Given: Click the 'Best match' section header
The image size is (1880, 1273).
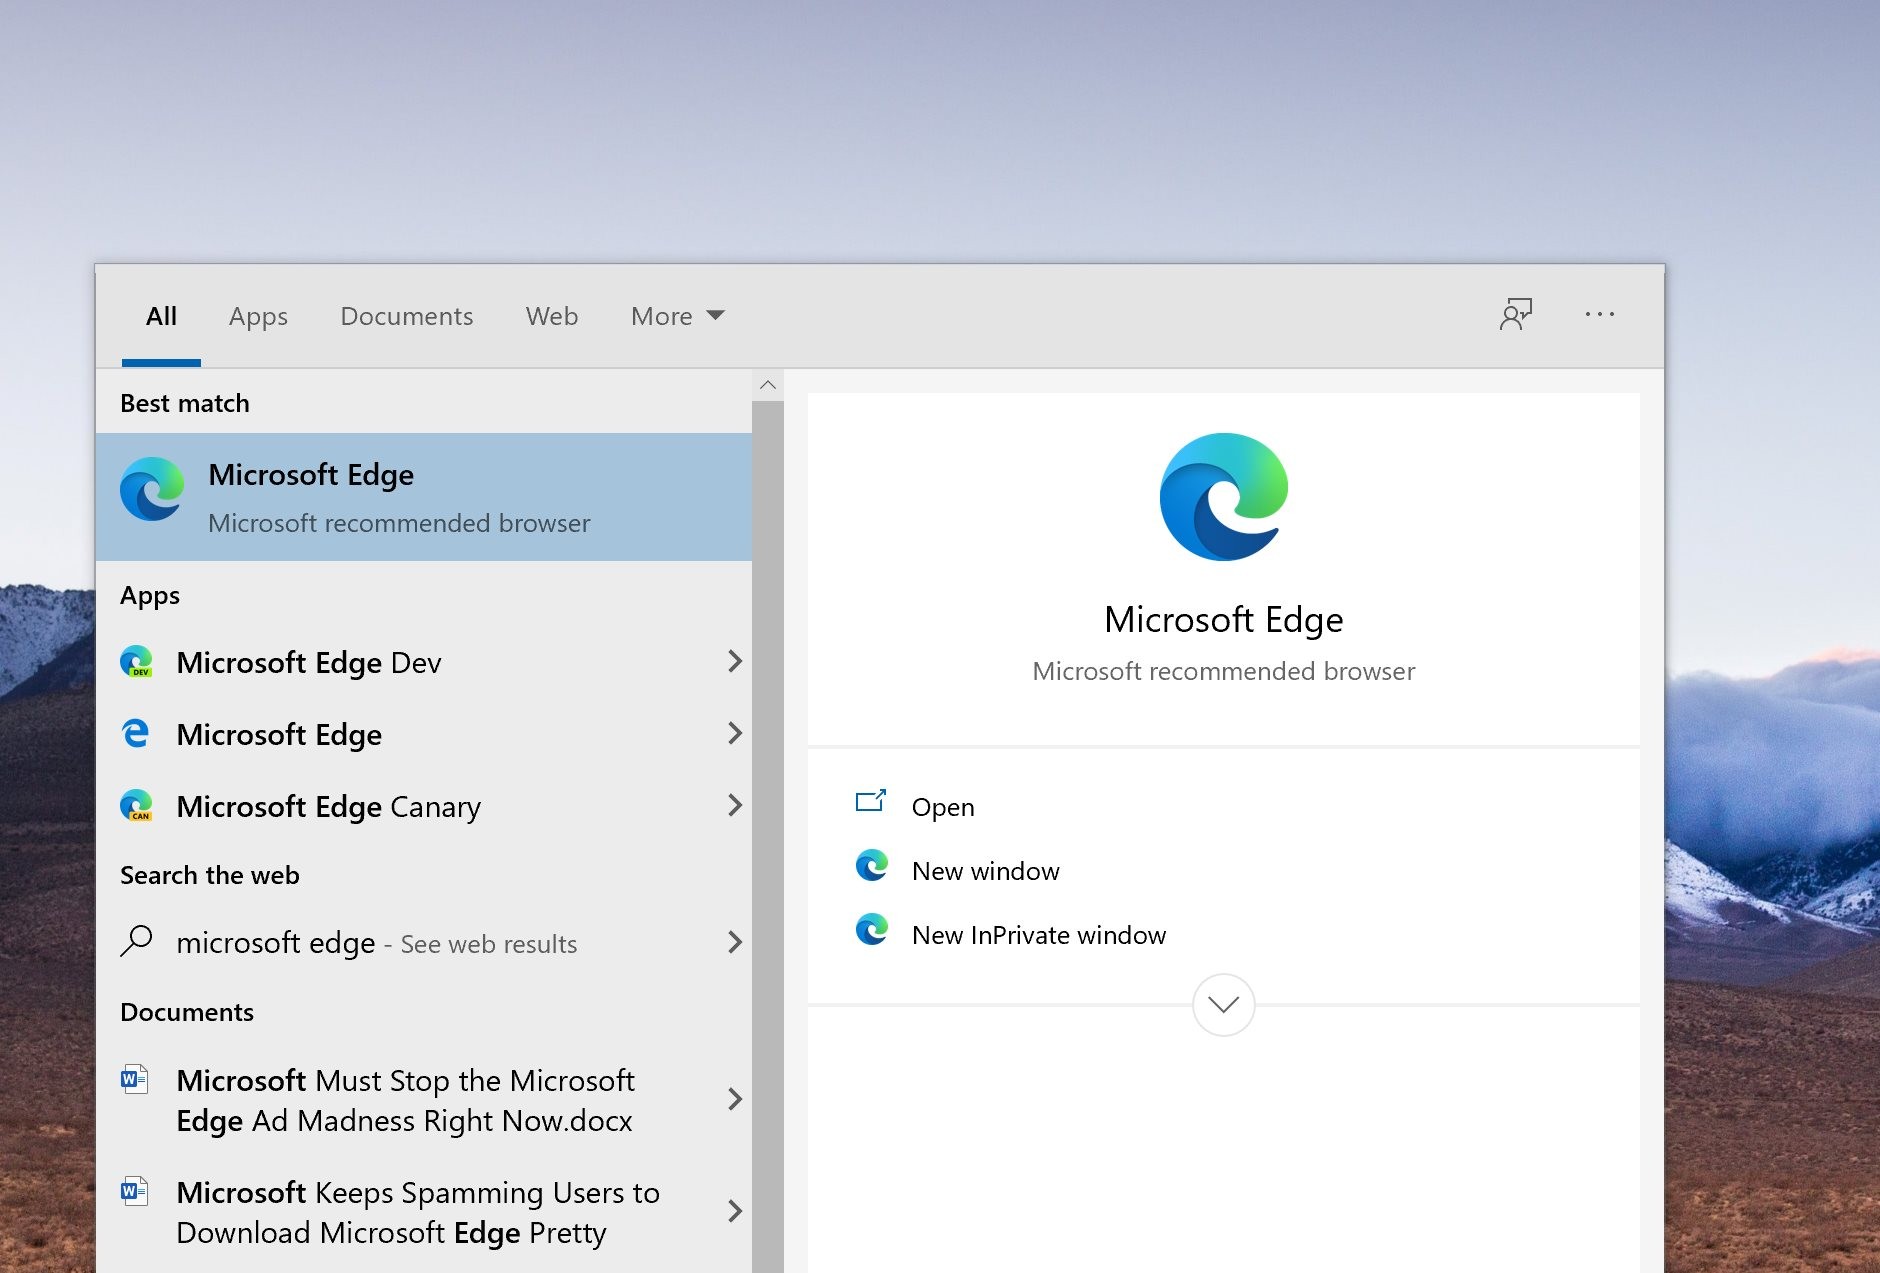Looking at the screenshot, I should [x=185, y=403].
